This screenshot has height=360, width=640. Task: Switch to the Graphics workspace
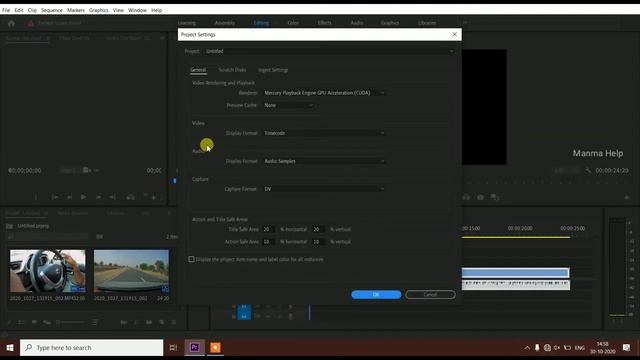pyautogui.click(x=390, y=23)
